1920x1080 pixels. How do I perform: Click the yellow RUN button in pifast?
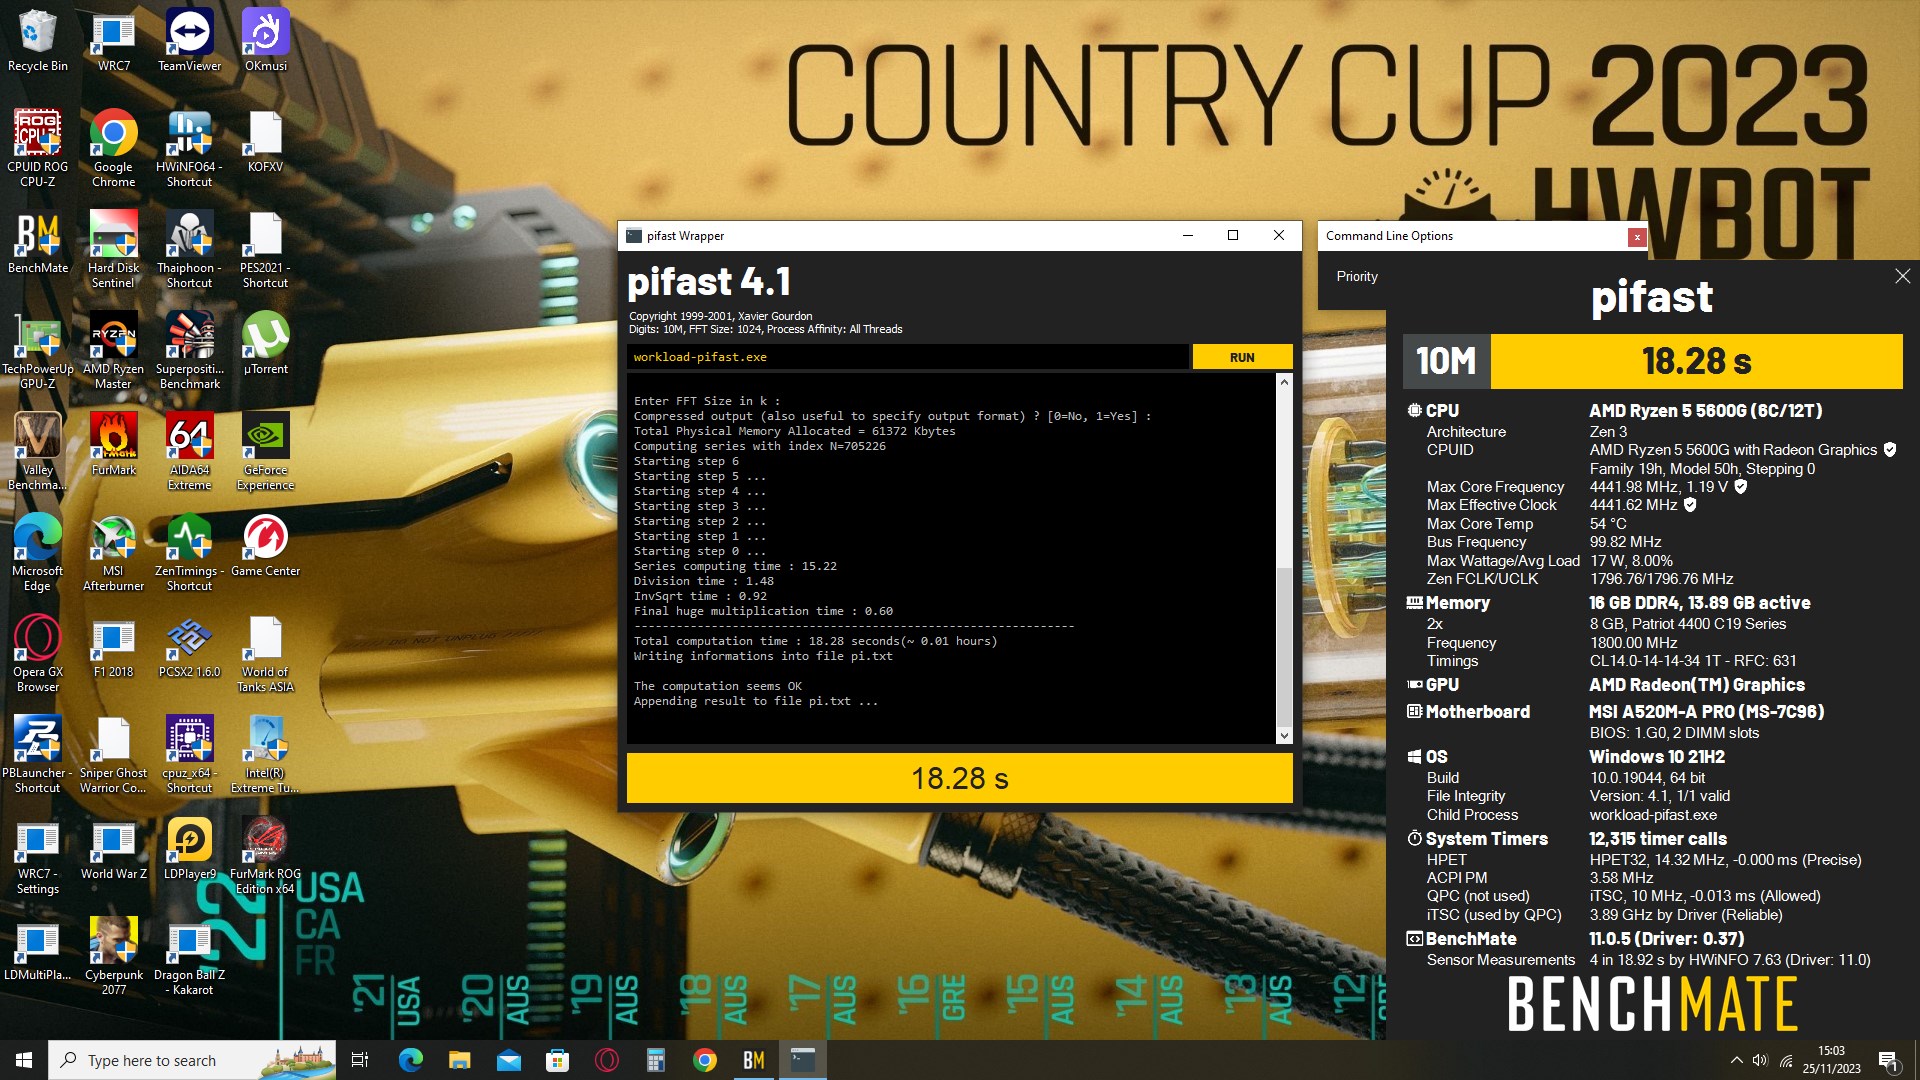[x=1242, y=357]
